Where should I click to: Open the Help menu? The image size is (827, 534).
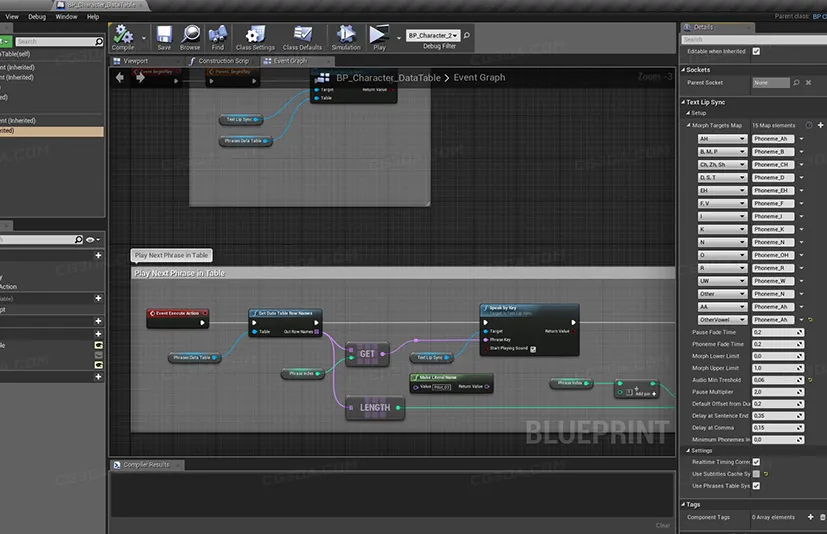click(93, 16)
